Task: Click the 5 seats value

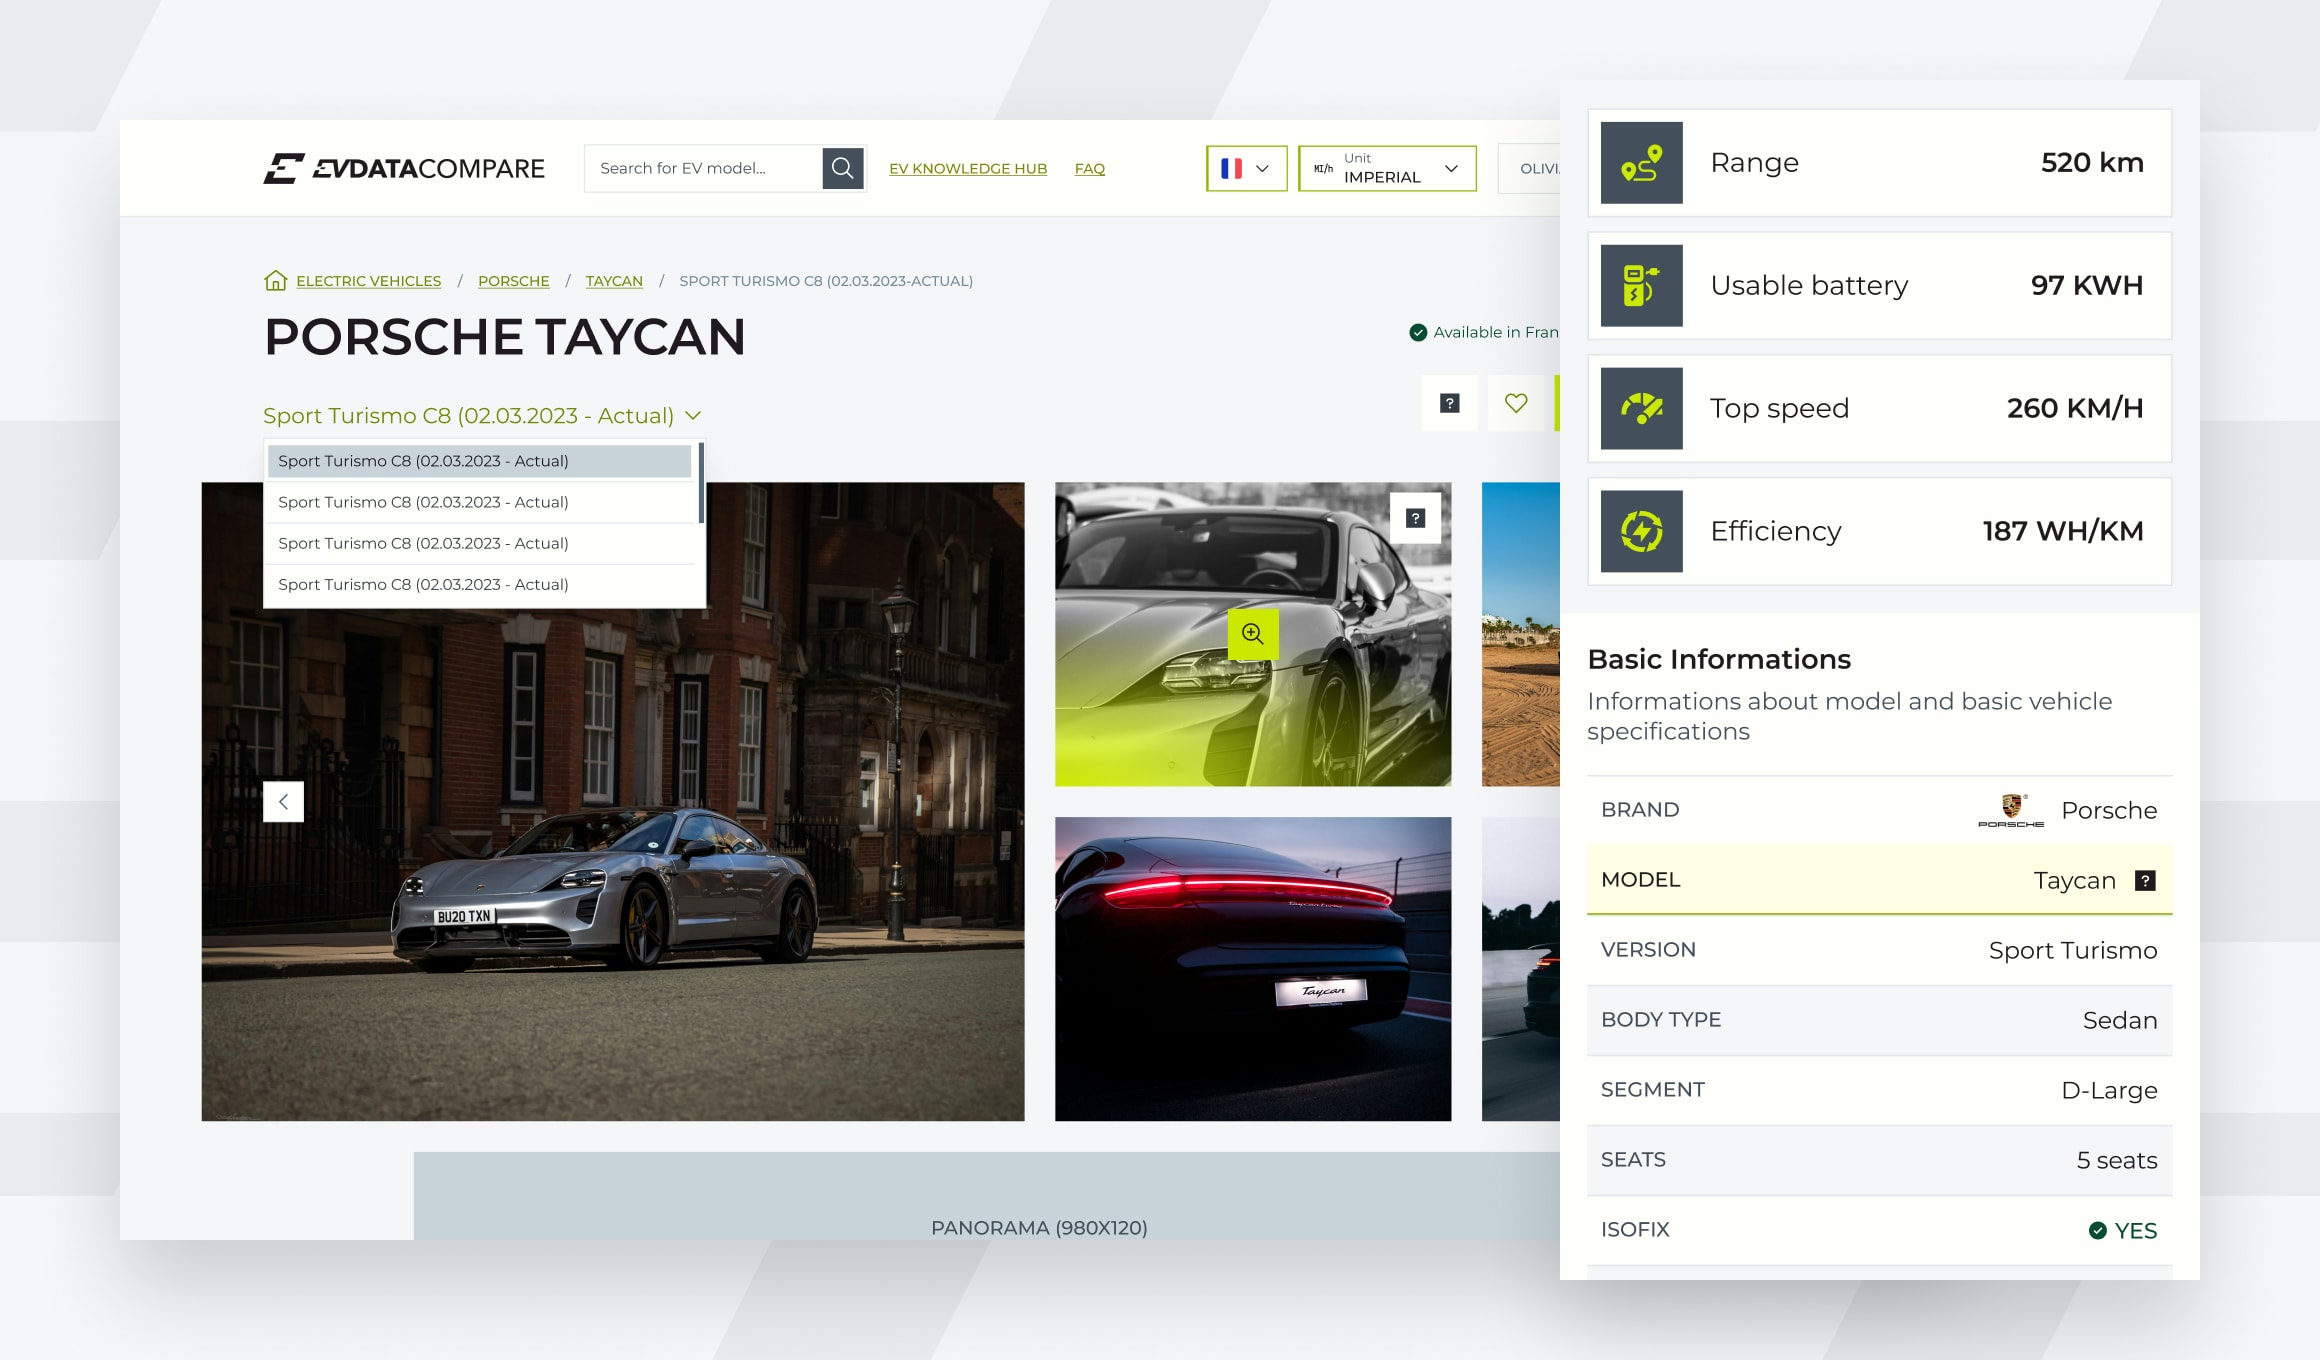Action: pos(2117,1160)
